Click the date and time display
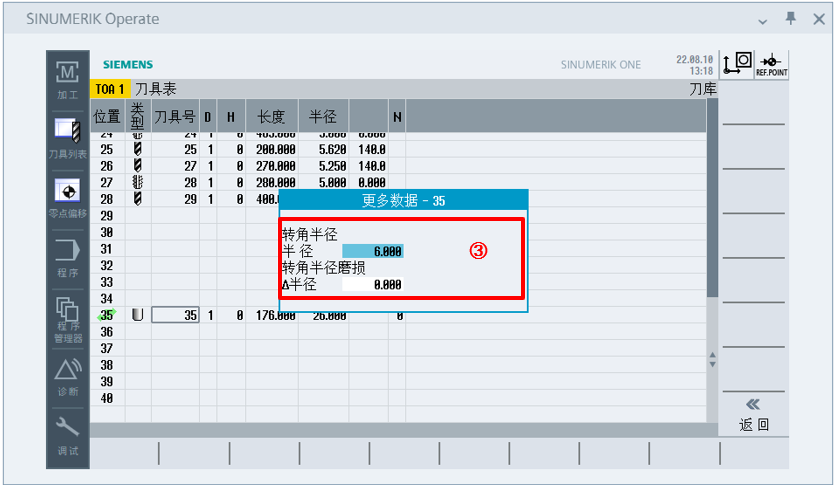 tap(694, 65)
